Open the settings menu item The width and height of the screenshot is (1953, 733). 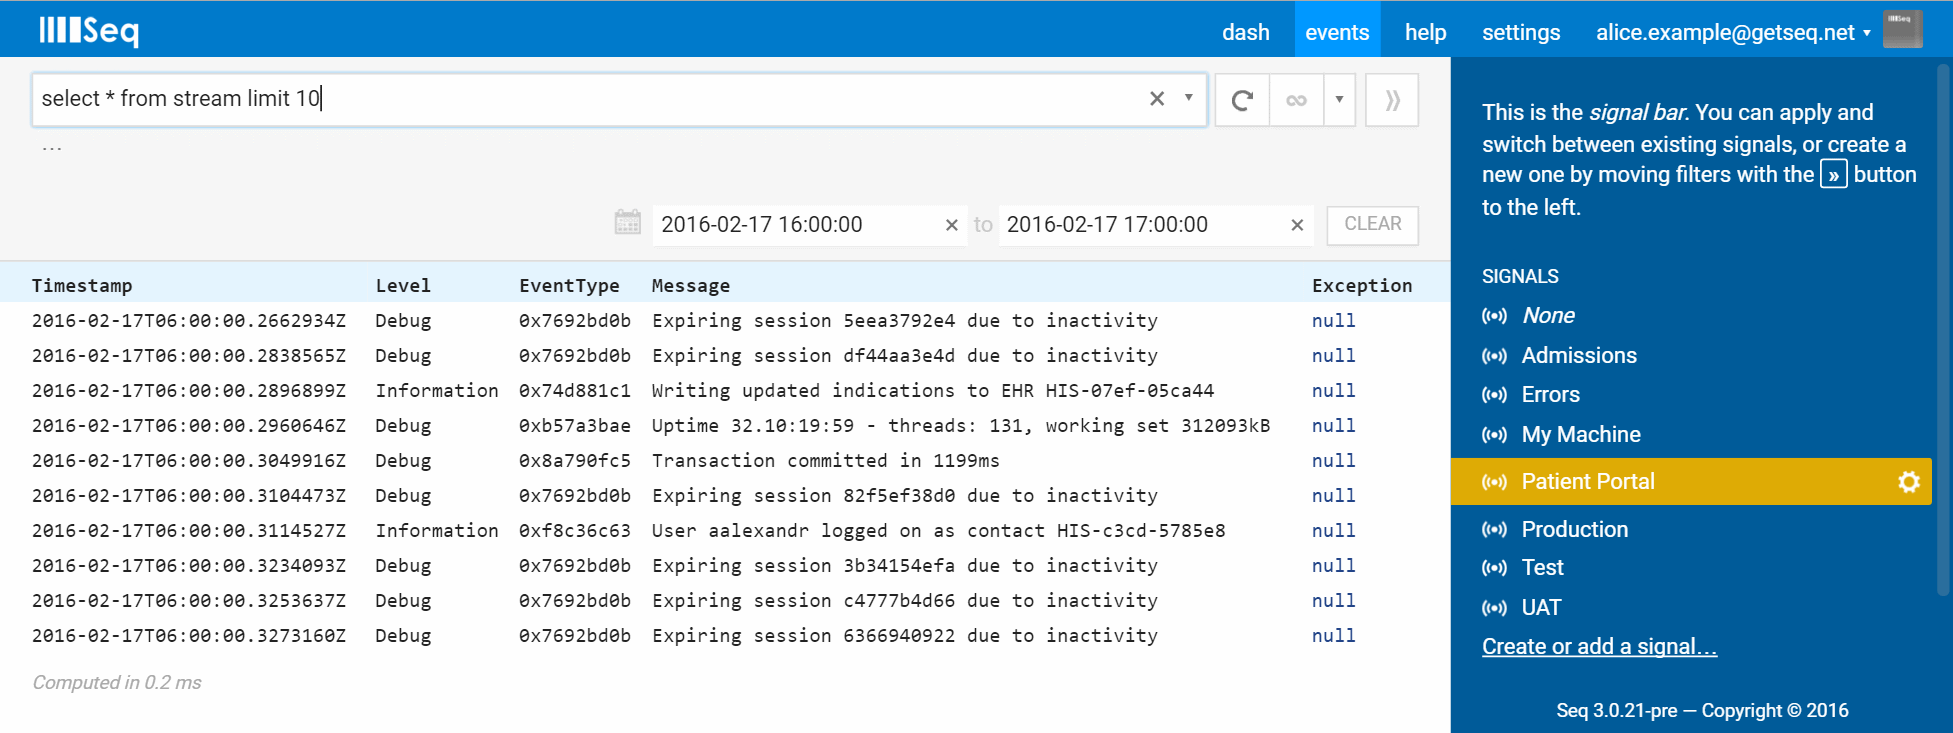(x=1521, y=32)
